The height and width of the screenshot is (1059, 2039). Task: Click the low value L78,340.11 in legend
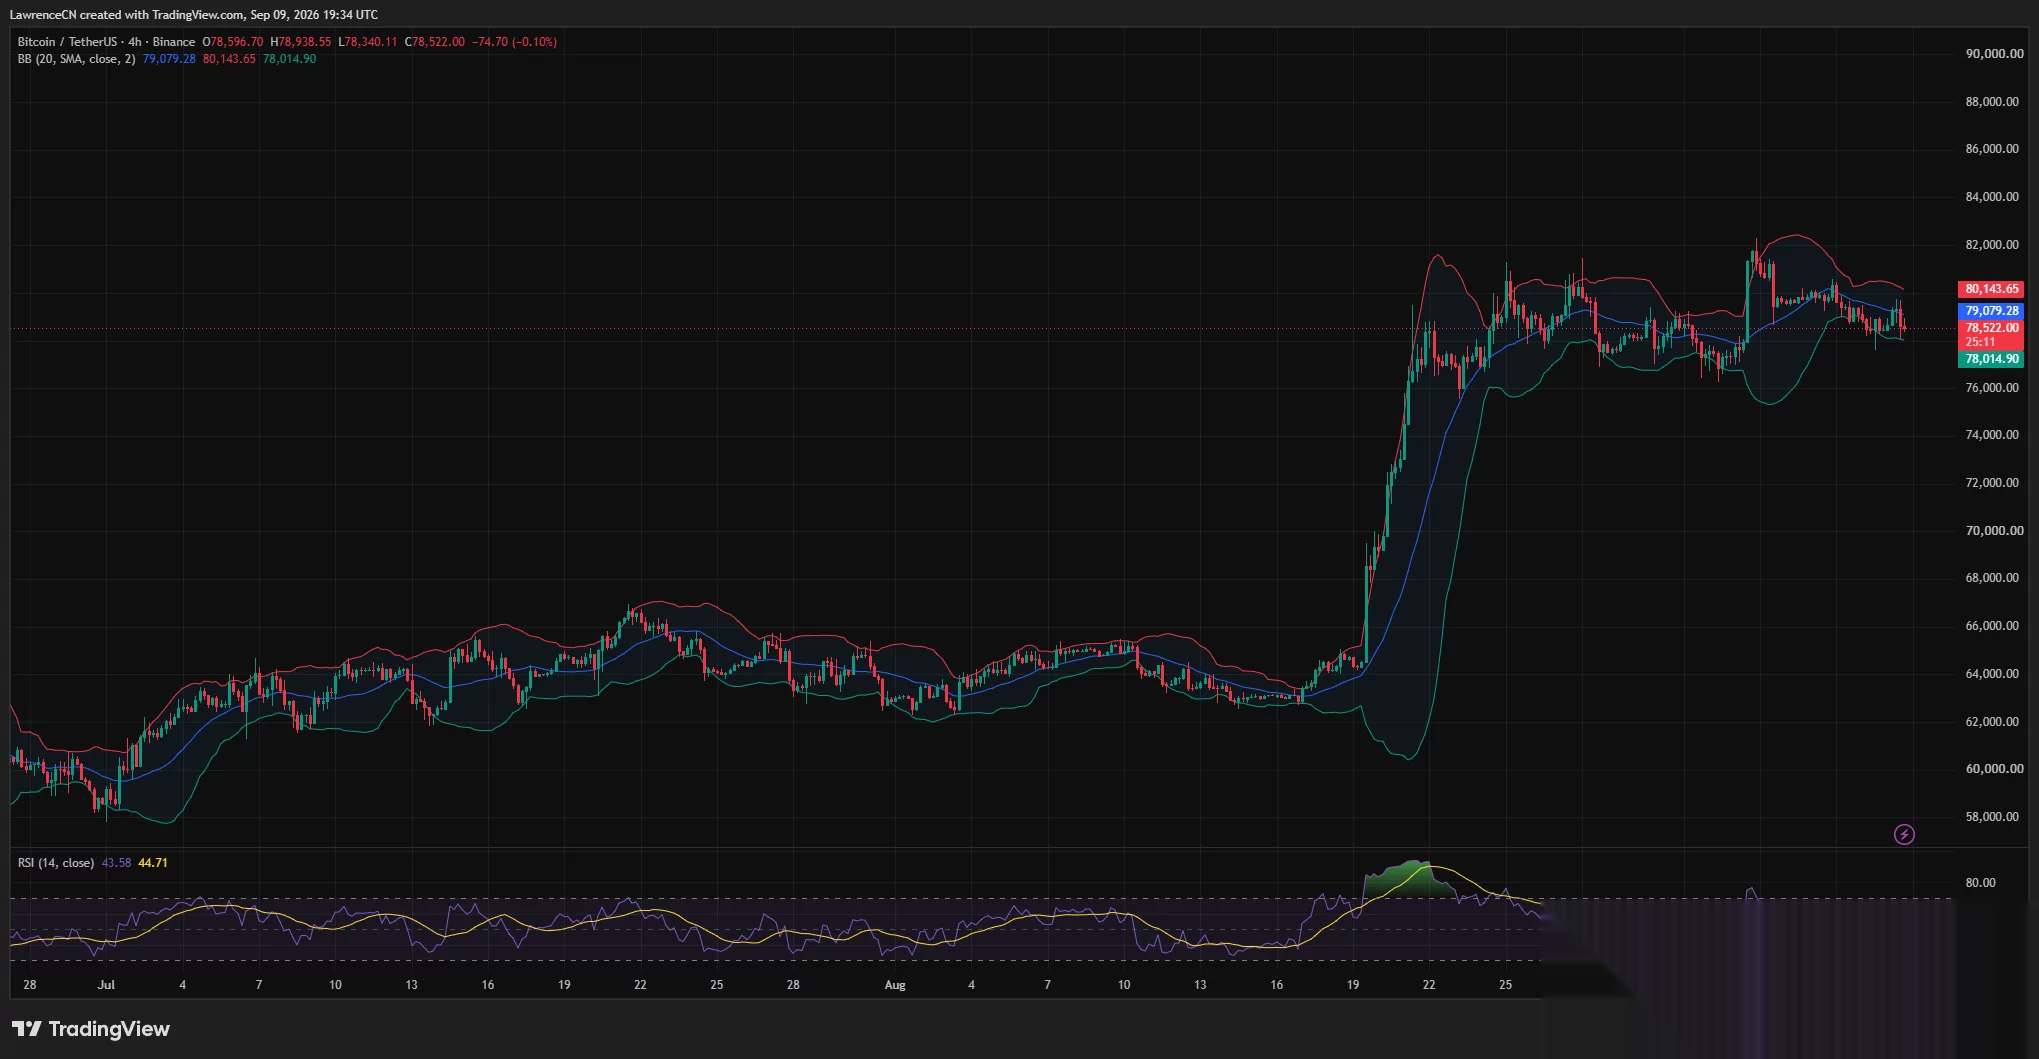[368, 42]
